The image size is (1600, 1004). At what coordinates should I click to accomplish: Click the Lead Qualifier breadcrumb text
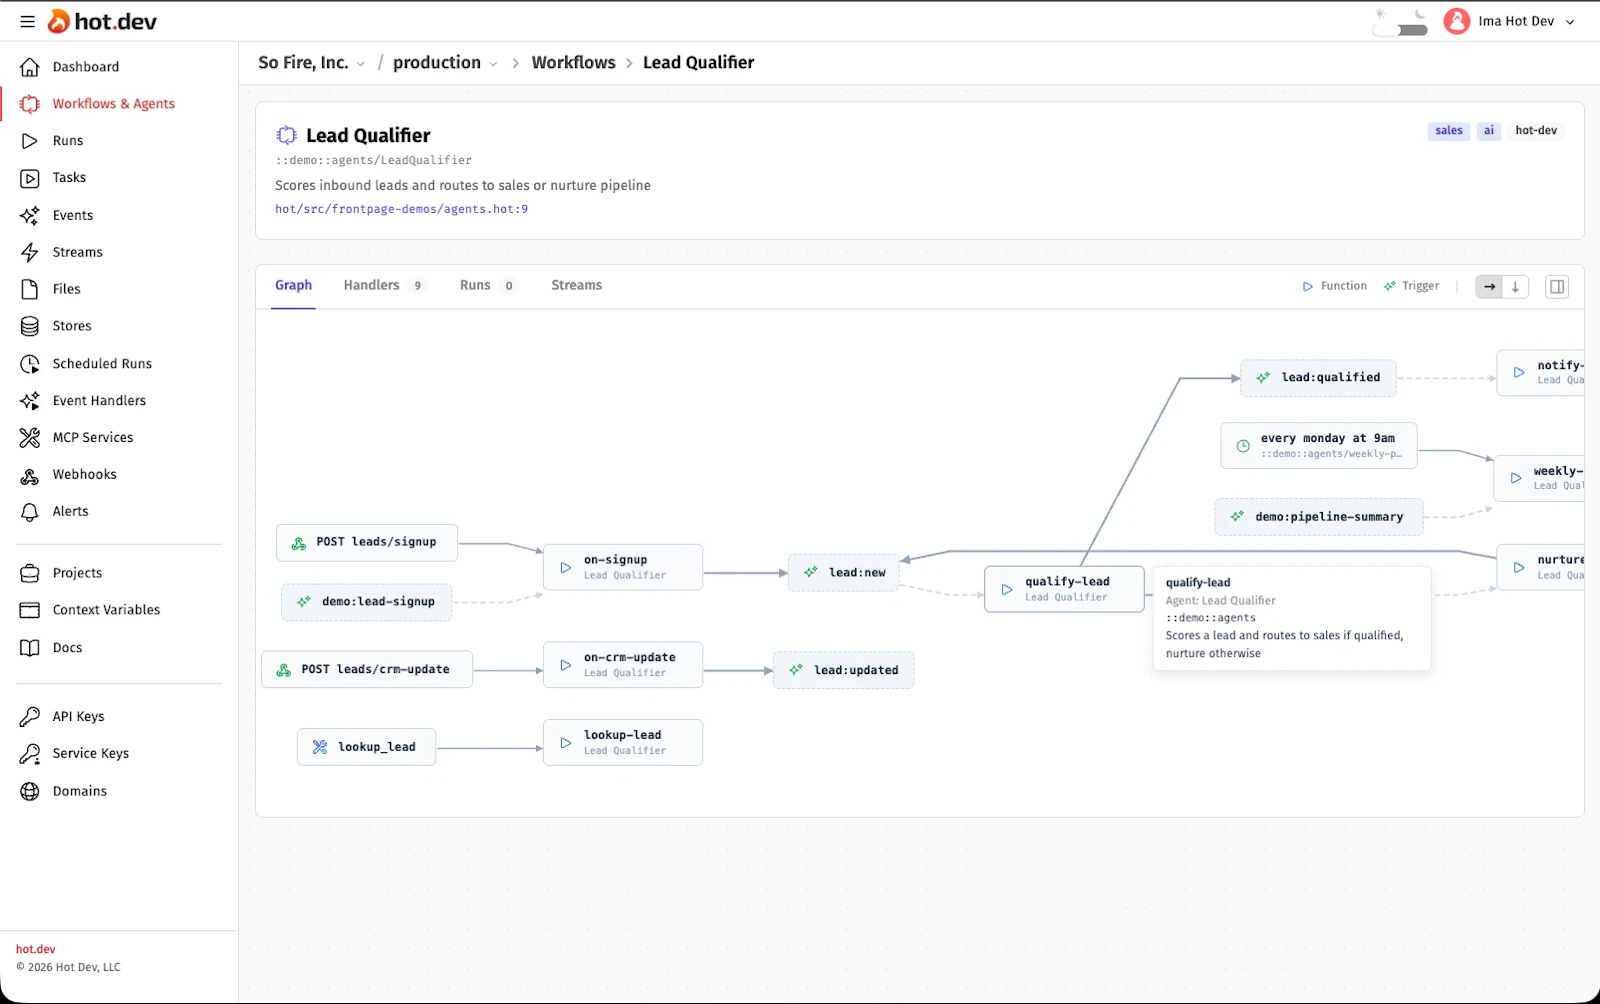click(698, 62)
